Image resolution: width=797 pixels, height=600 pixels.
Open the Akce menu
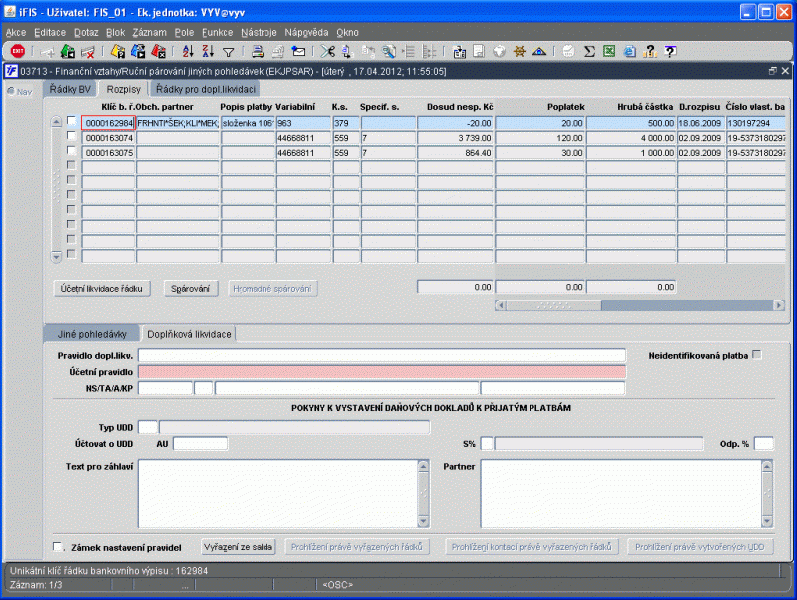click(x=16, y=33)
